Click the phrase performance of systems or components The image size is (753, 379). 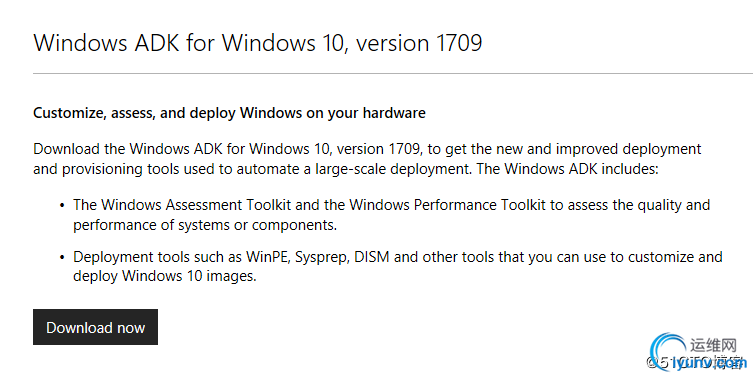coord(205,225)
